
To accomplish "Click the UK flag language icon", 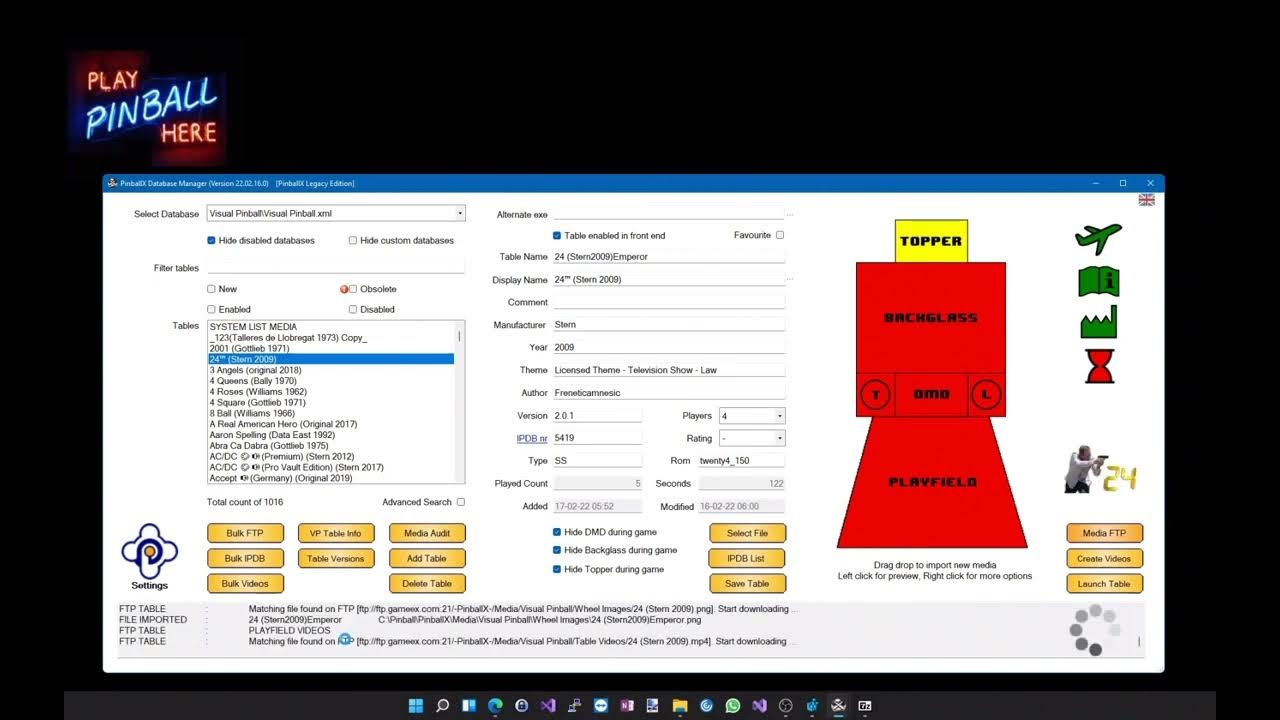I will point(1146,200).
